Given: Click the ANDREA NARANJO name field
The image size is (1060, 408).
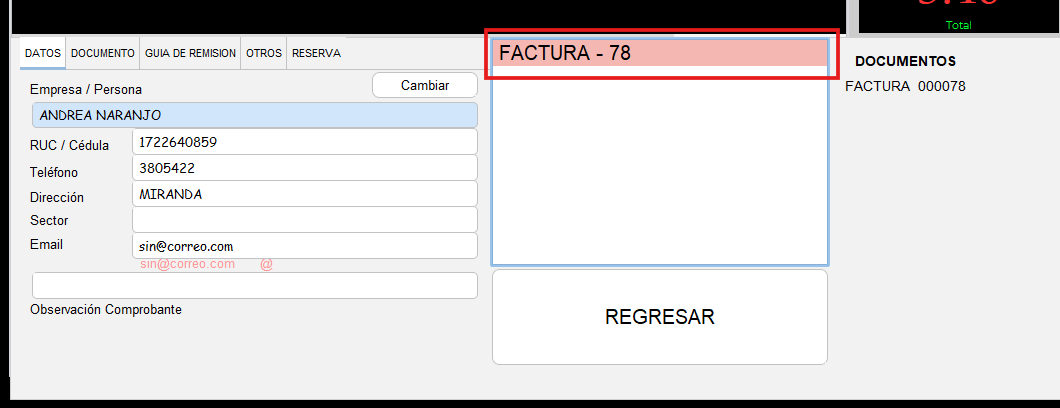Looking at the screenshot, I should coord(255,115).
